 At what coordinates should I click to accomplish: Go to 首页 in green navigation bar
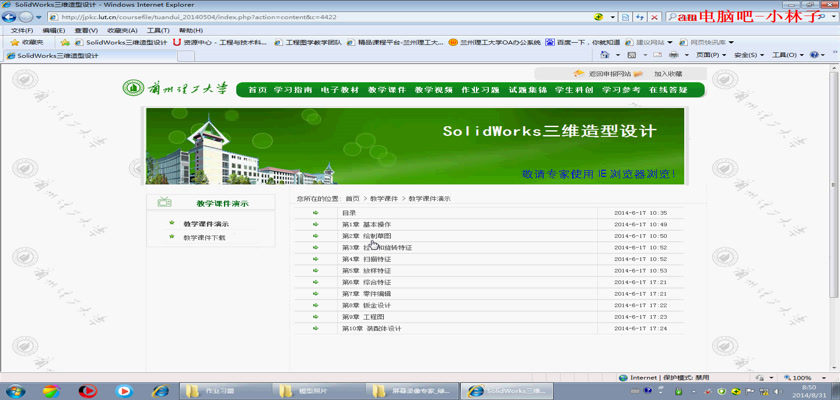pyautogui.click(x=257, y=90)
